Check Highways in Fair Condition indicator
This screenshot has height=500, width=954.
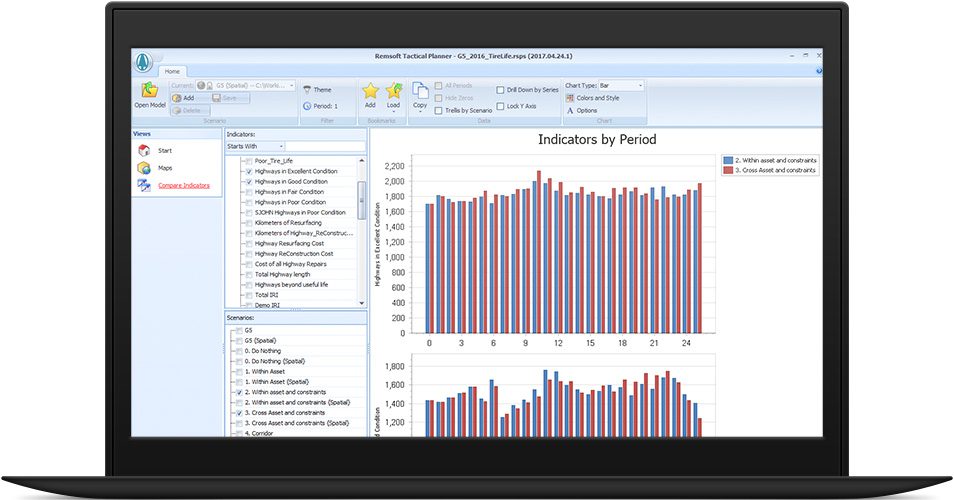[x=249, y=192]
